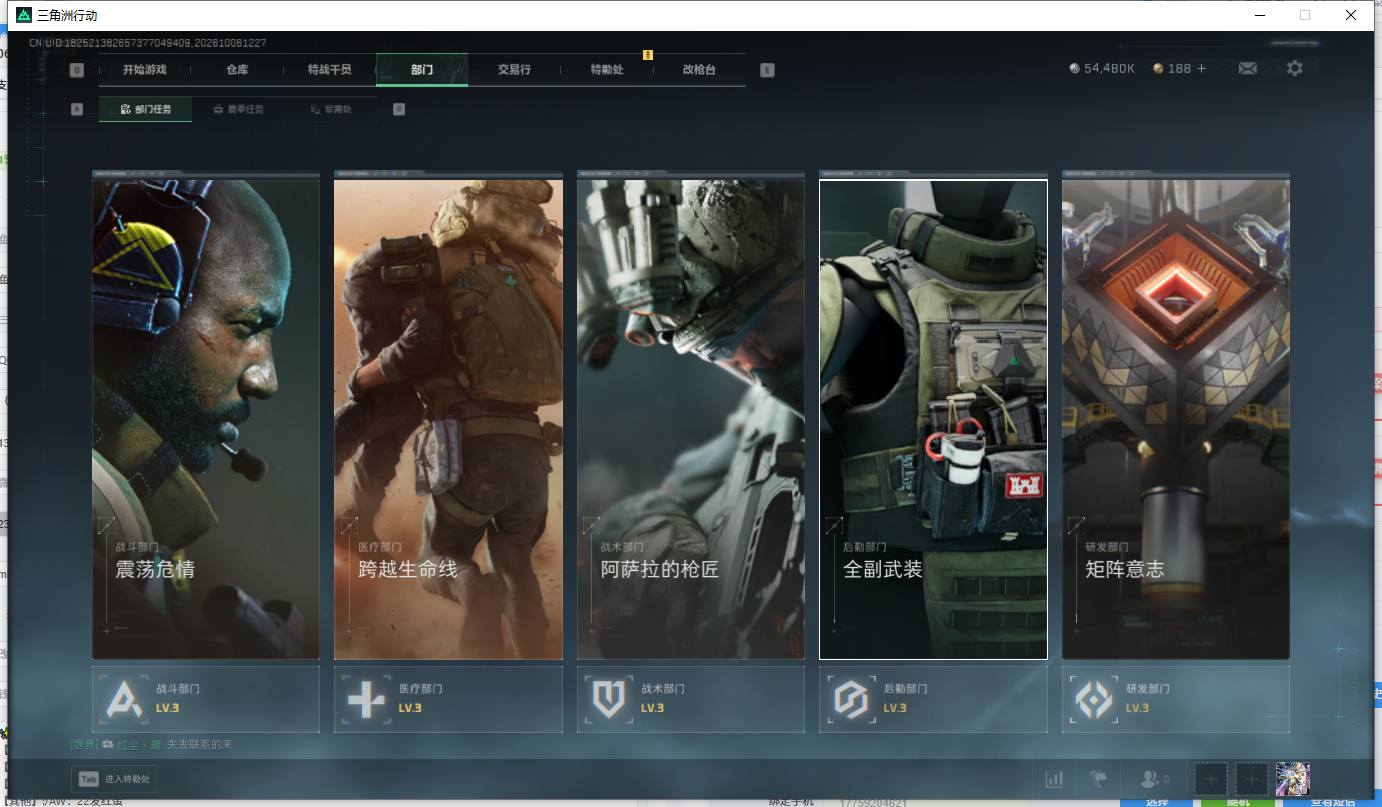Click the A key hint beside sub-tabs
This screenshot has width=1382, height=807.
click(77, 109)
